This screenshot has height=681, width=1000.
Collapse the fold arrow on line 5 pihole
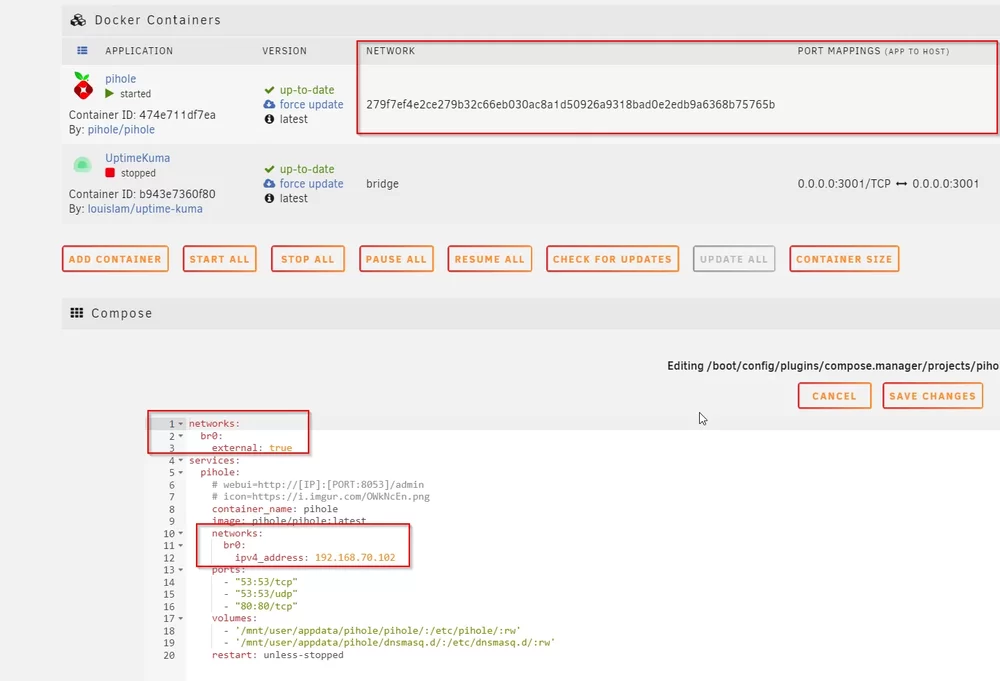[x=180, y=472]
